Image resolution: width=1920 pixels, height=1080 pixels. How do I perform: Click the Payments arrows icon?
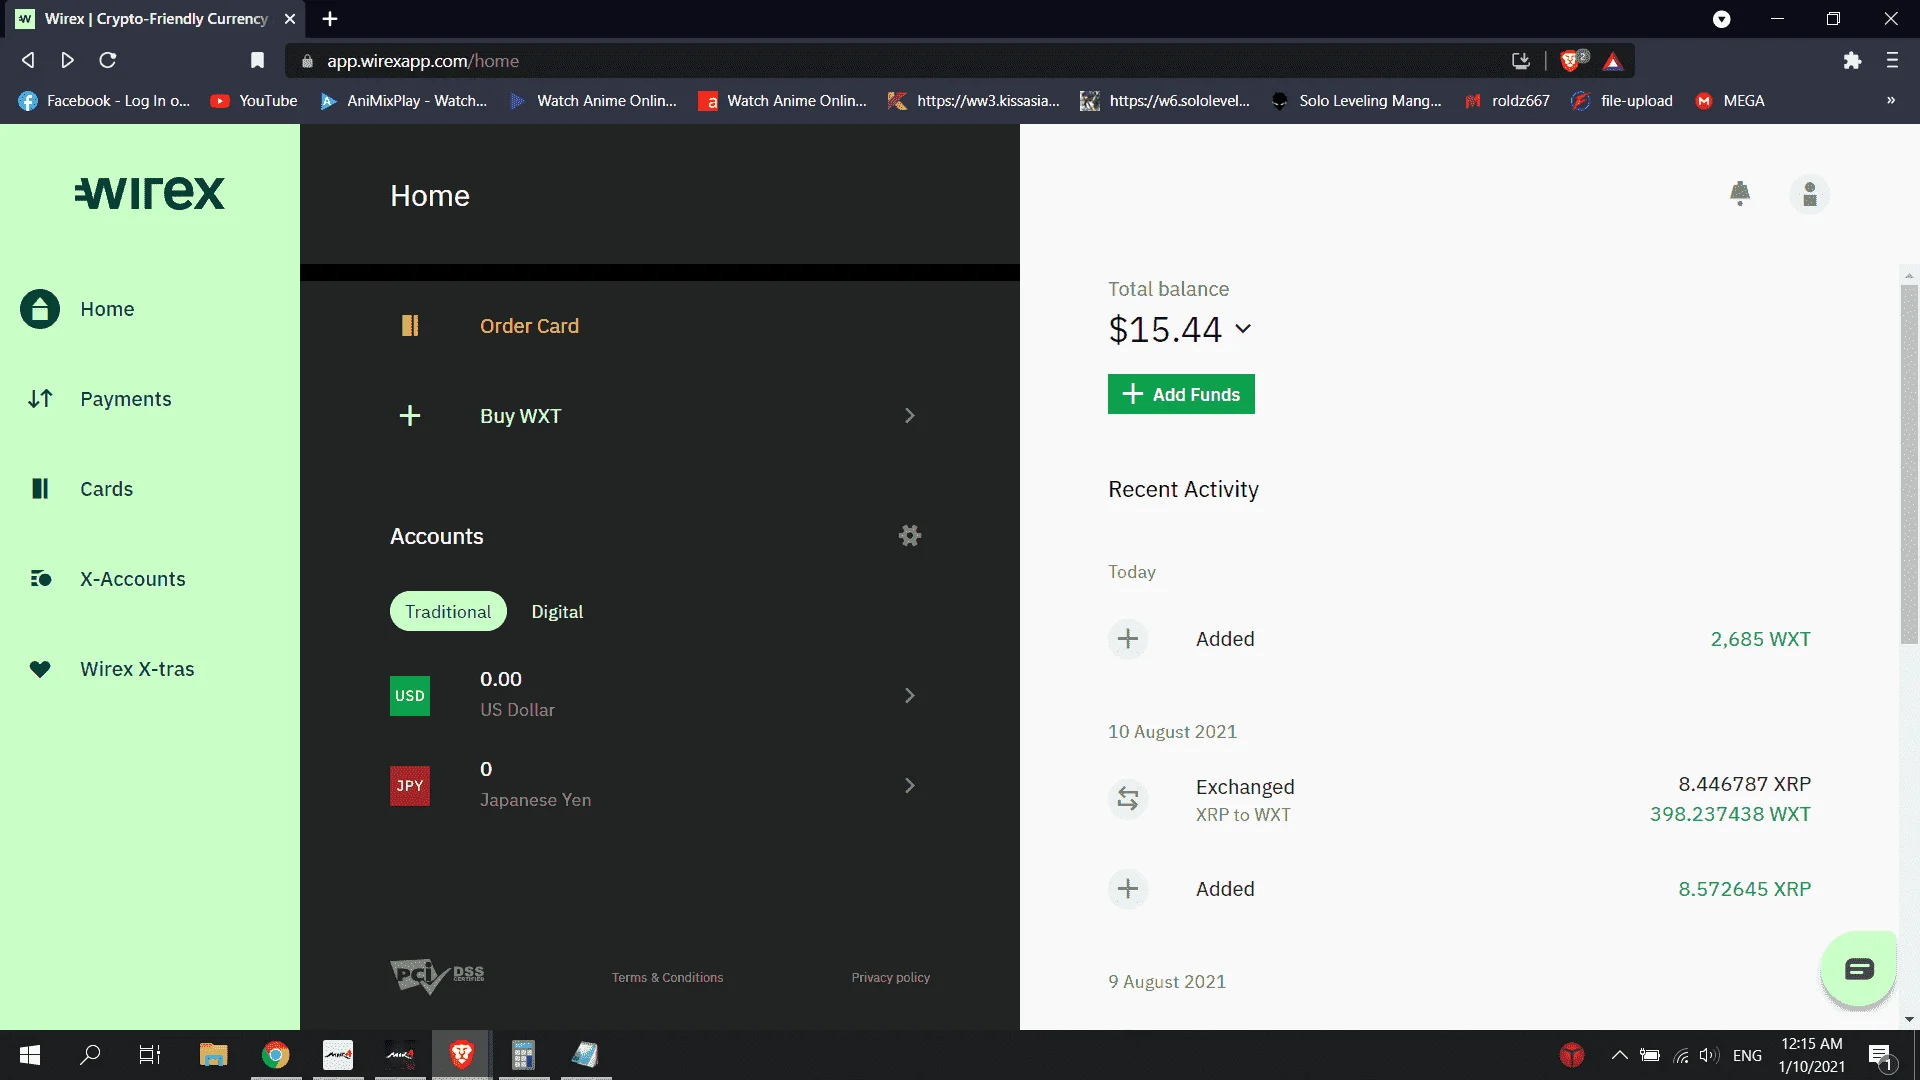[40, 399]
